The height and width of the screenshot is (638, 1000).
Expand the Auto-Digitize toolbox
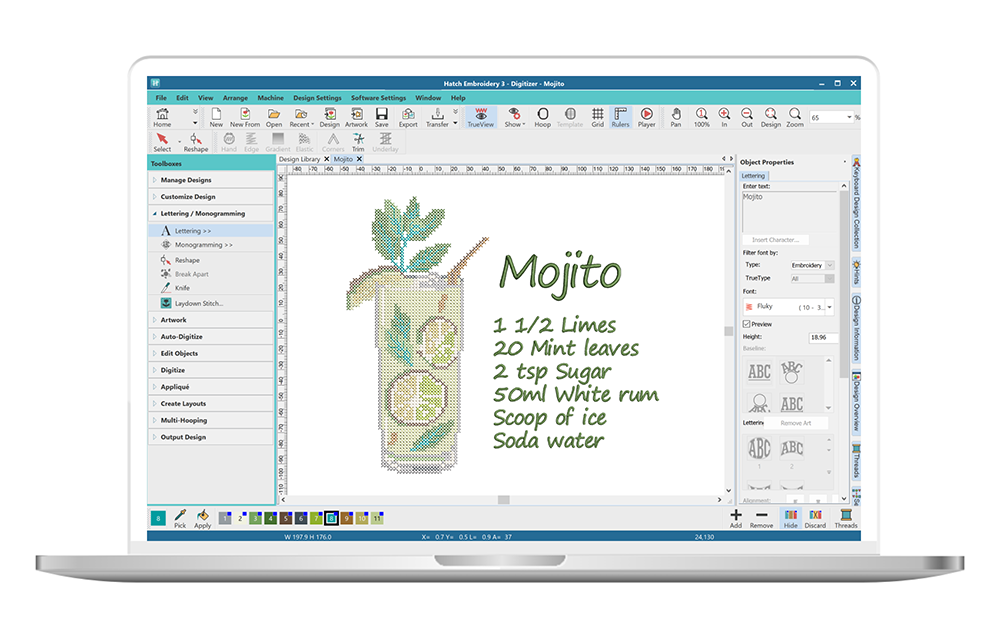coord(181,337)
